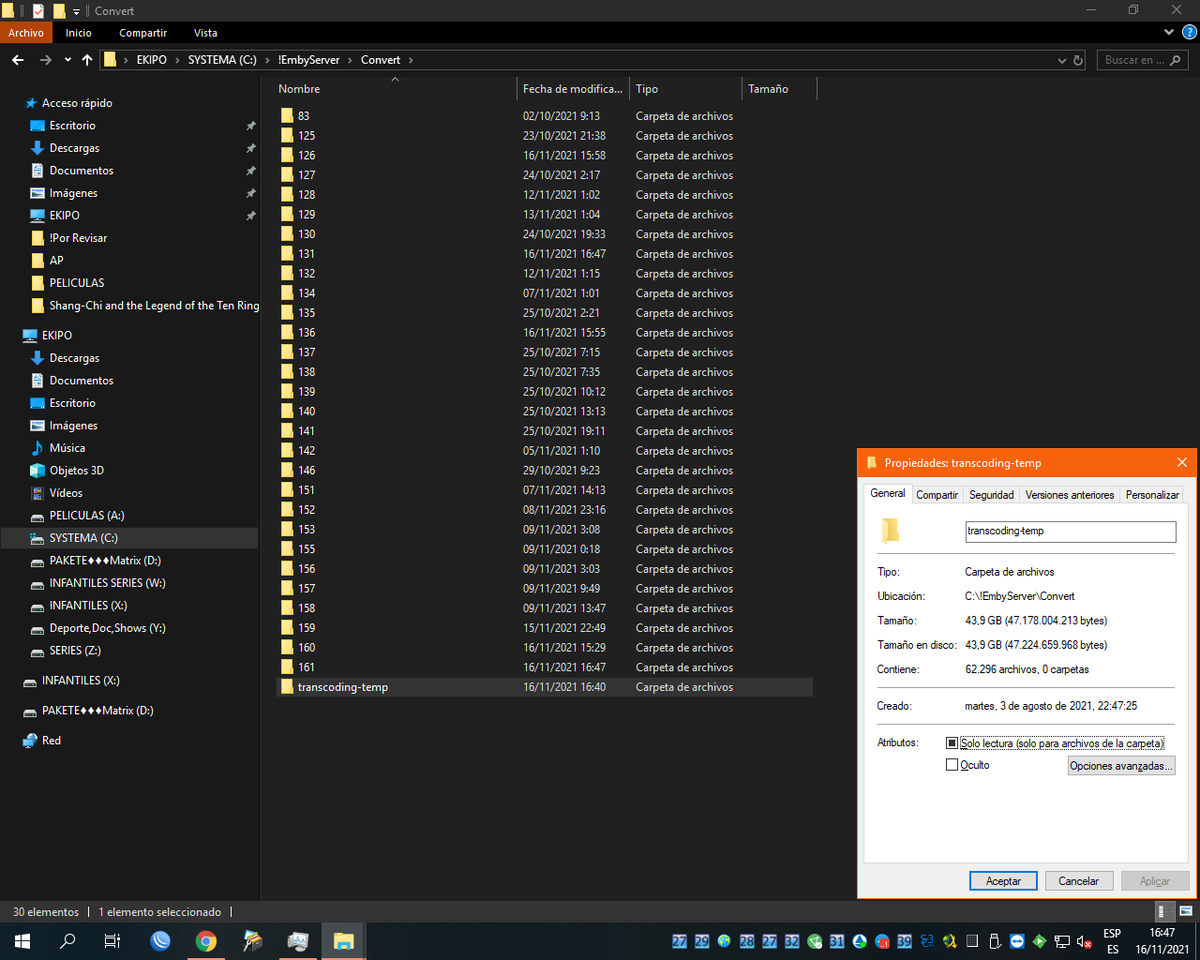Open the address bar history dropdown
The height and width of the screenshot is (960, 1200).
pos(1061,60)
